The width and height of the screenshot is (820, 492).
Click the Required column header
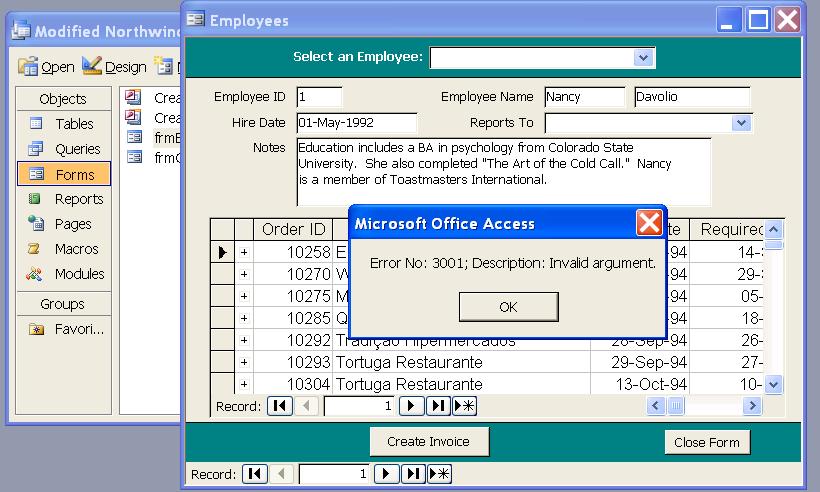point(727,230)
